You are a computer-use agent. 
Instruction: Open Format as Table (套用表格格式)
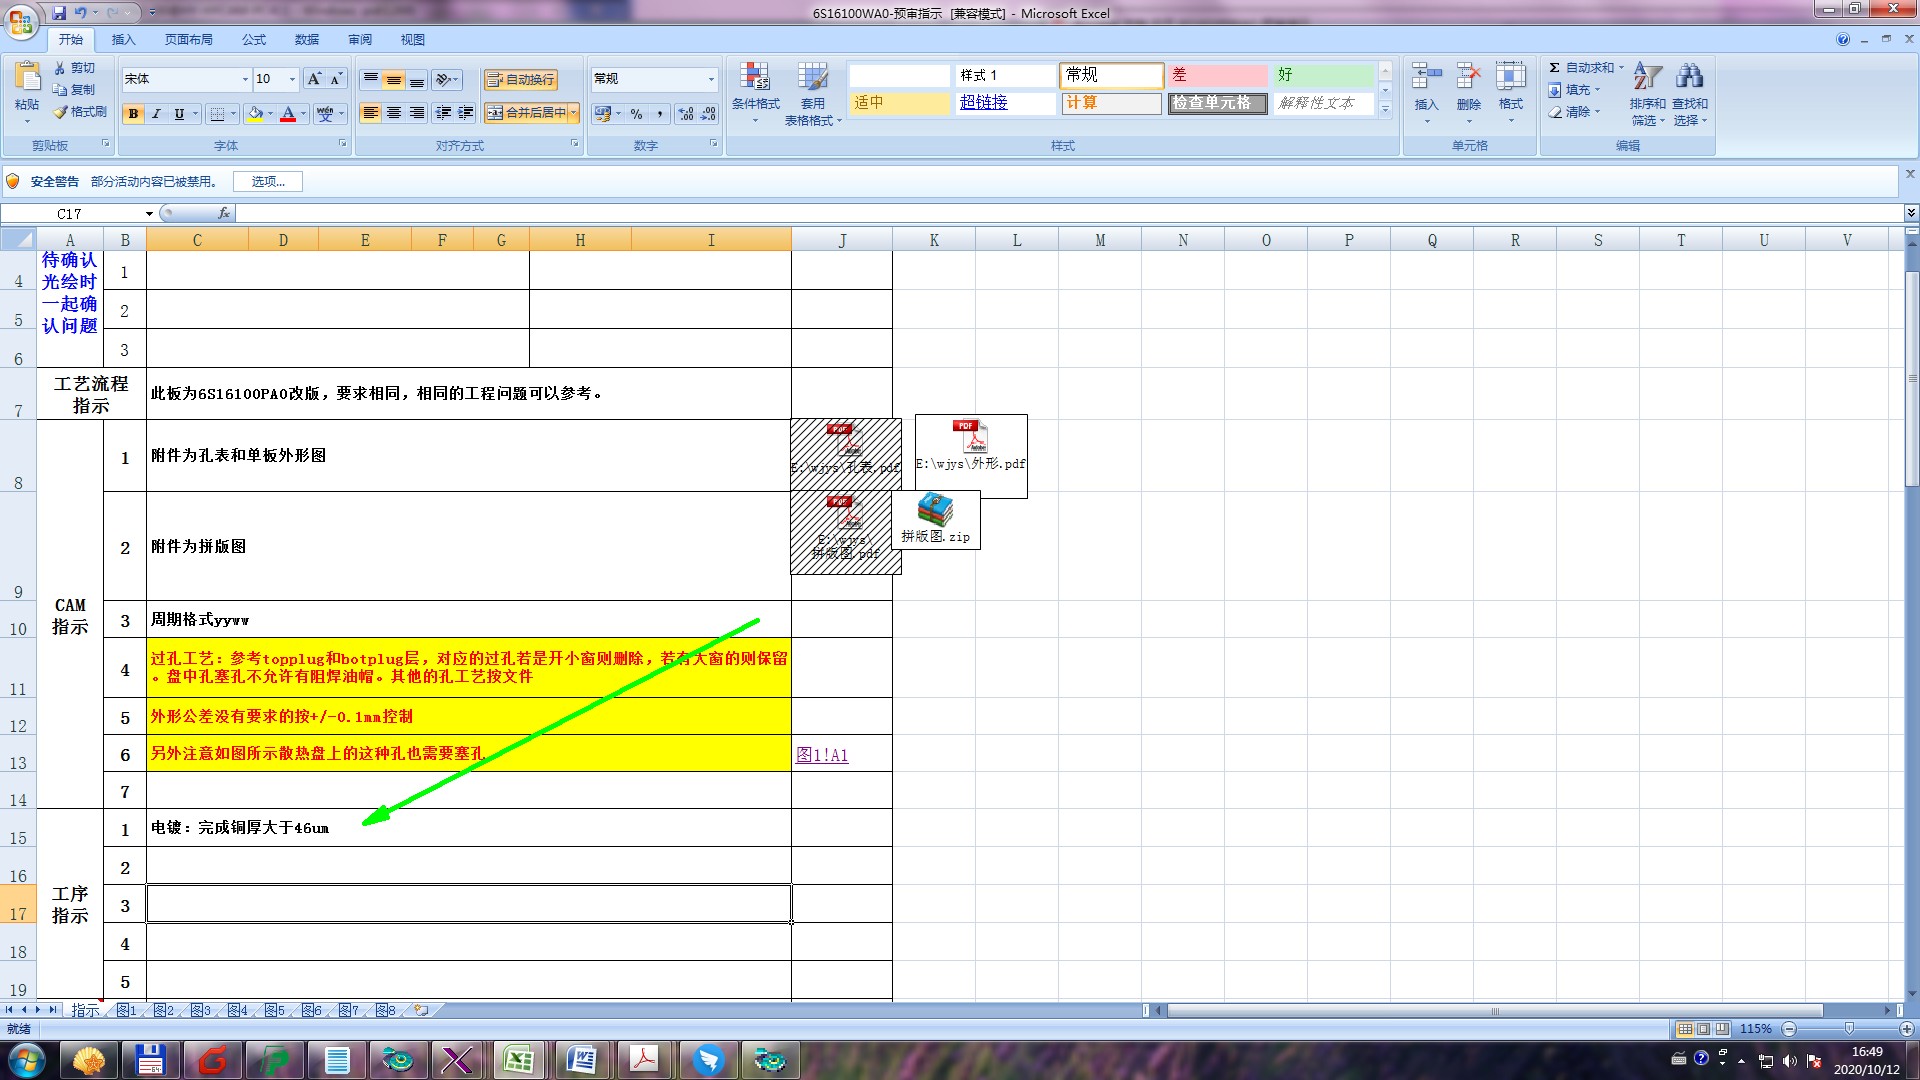coord(812,94)
